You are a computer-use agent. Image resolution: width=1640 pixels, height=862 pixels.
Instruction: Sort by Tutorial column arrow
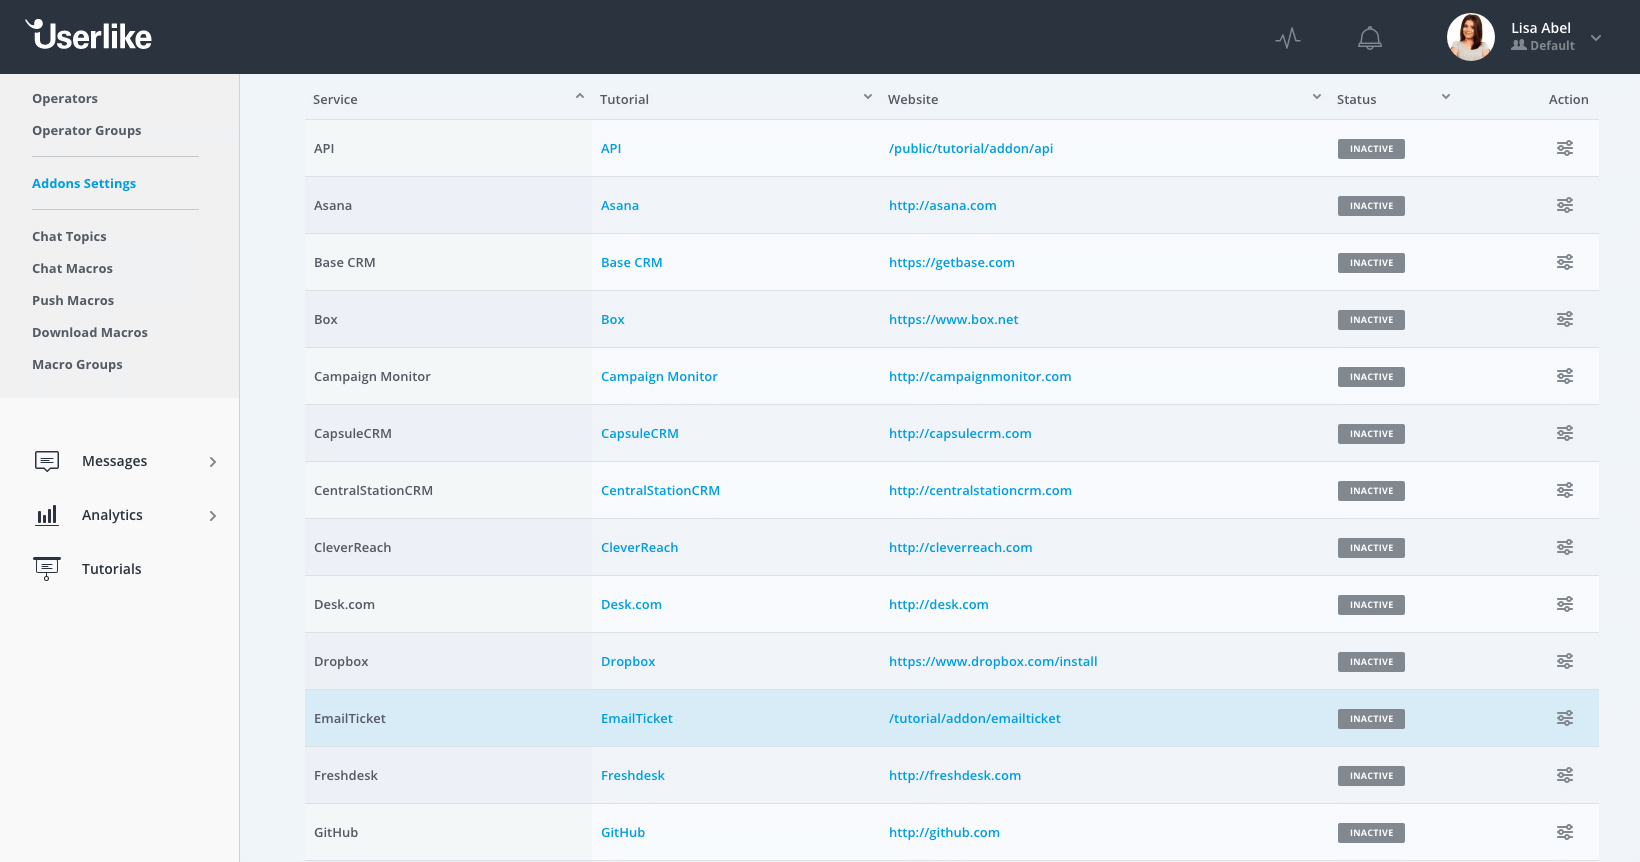click(868, 96)
